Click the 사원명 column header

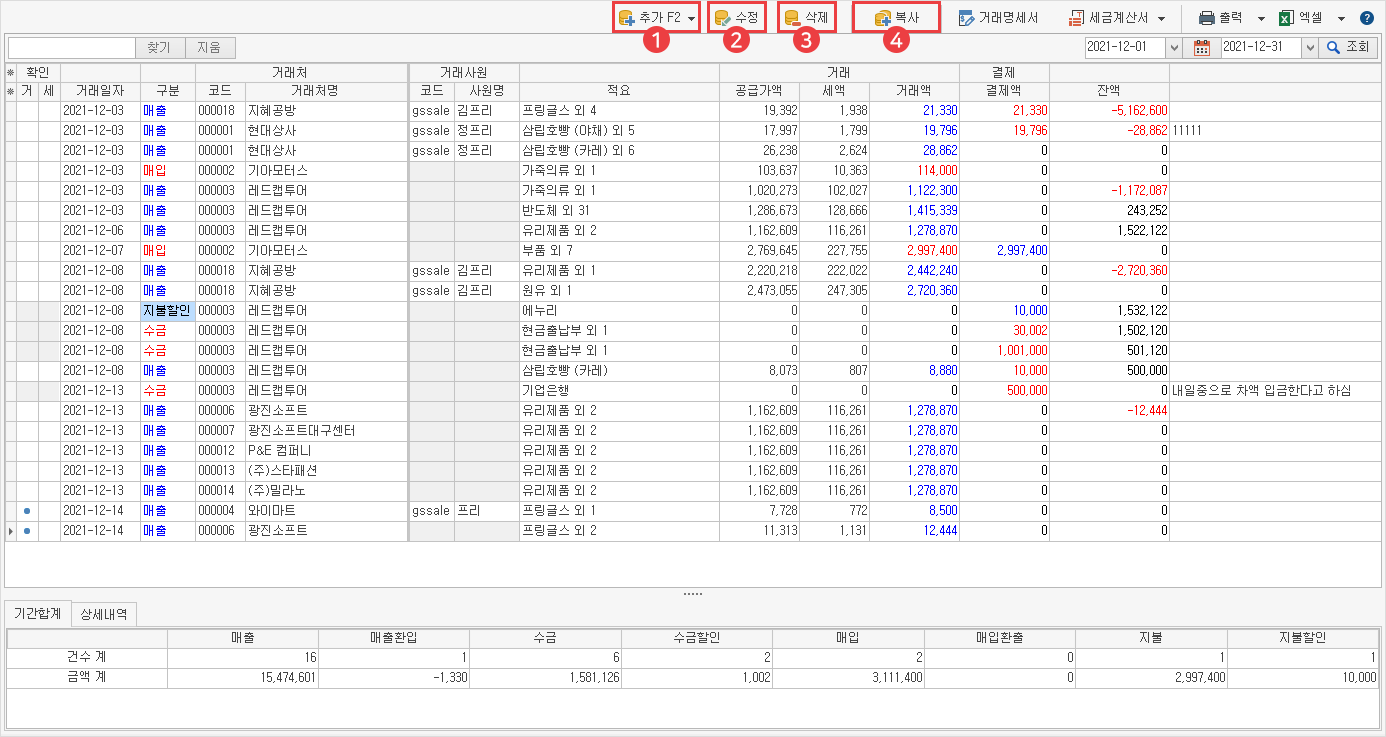click(486, 90)
